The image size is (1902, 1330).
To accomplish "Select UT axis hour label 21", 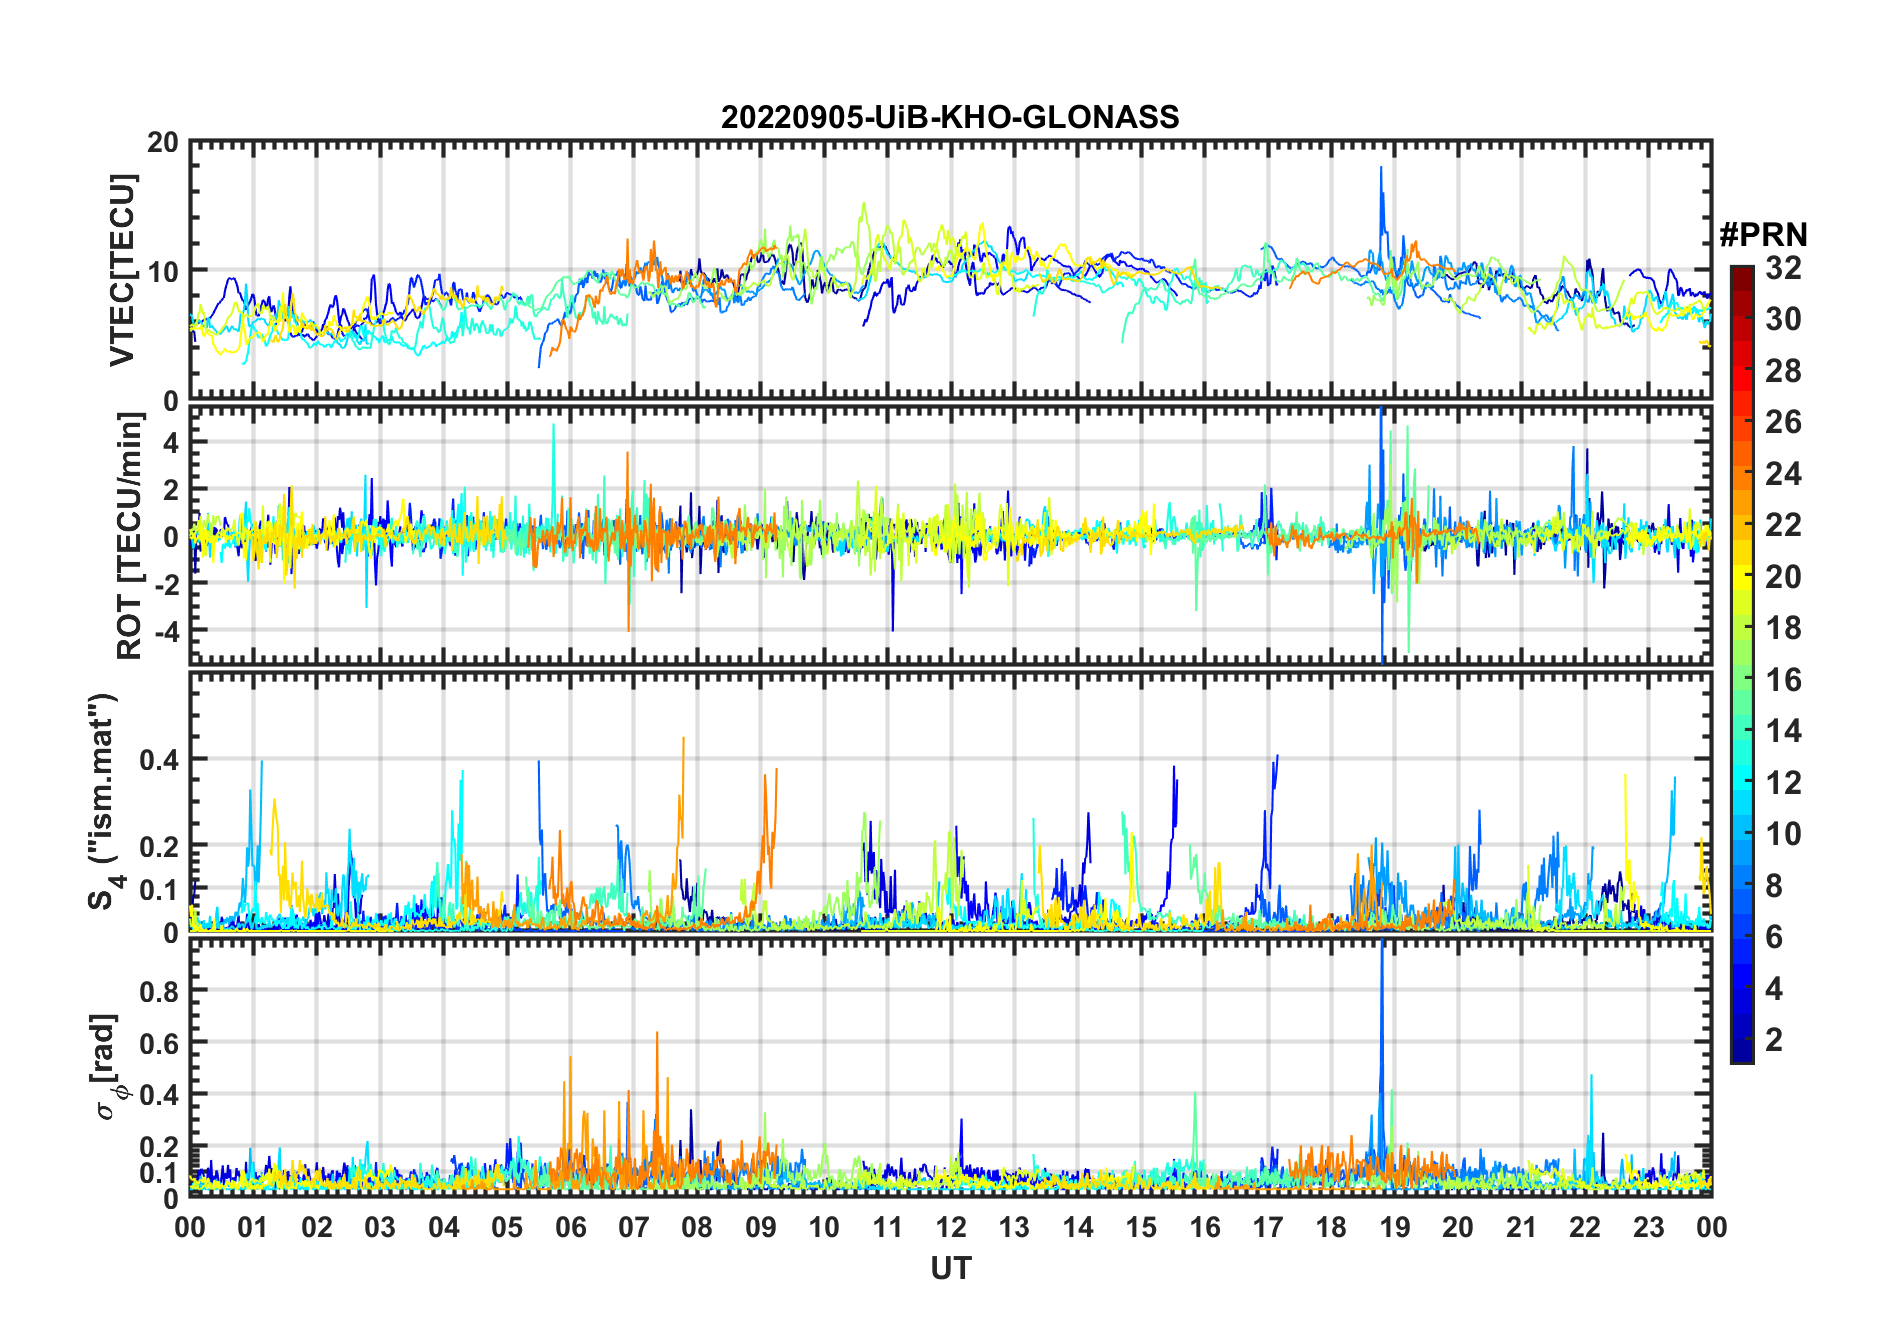I will tap(1521, 1227).
